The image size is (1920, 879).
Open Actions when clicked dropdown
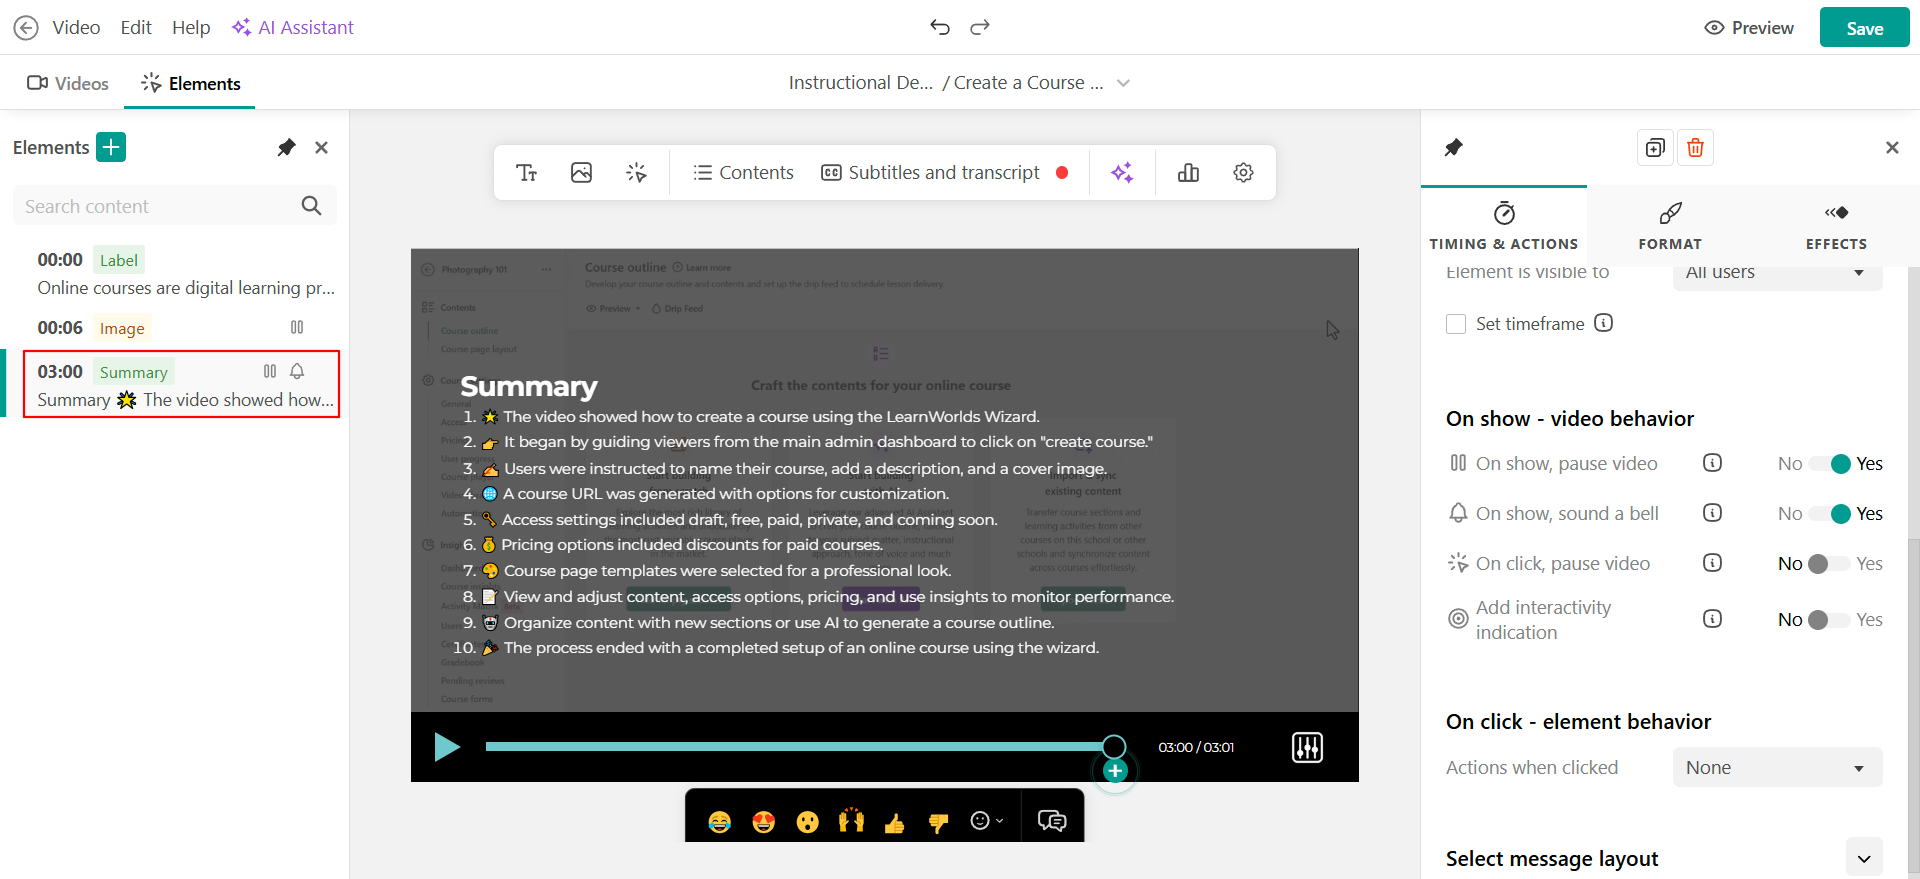1777,768
